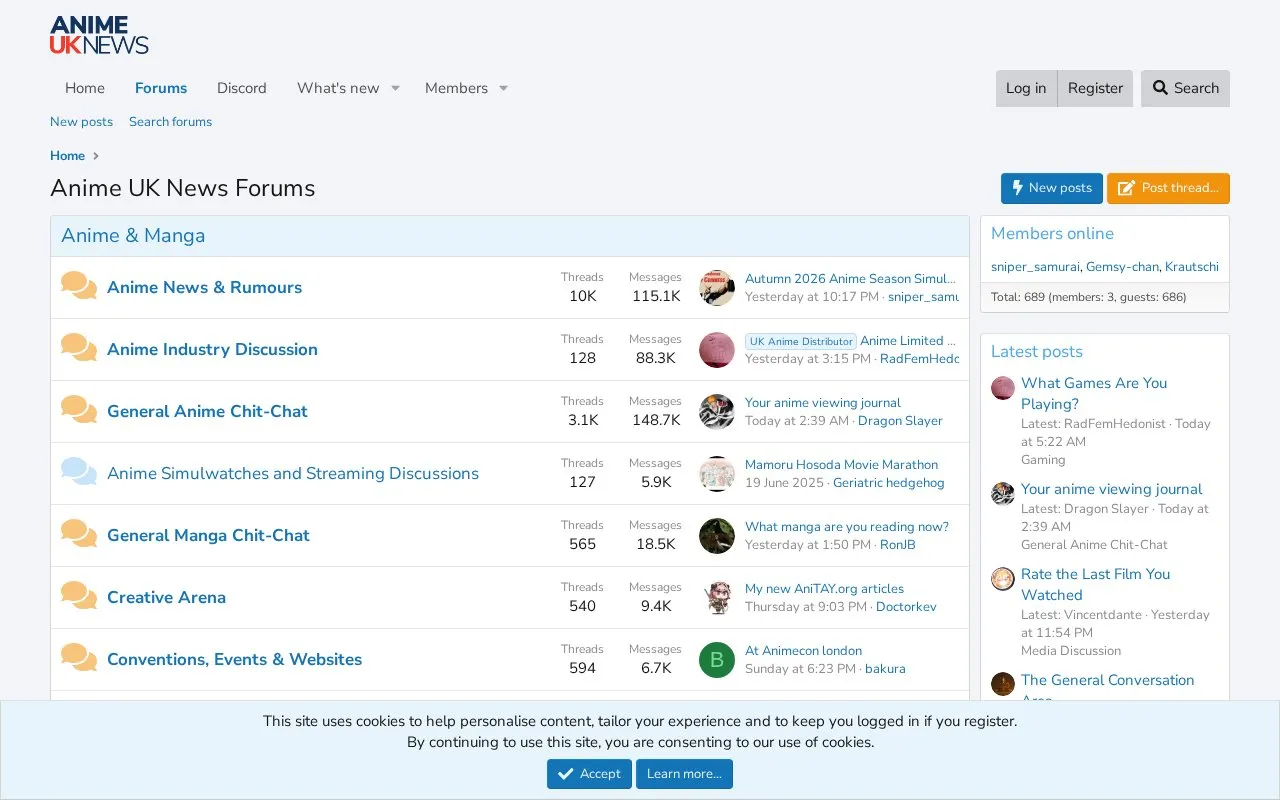
Task: Click the Register button
Action: (1095, 88)
